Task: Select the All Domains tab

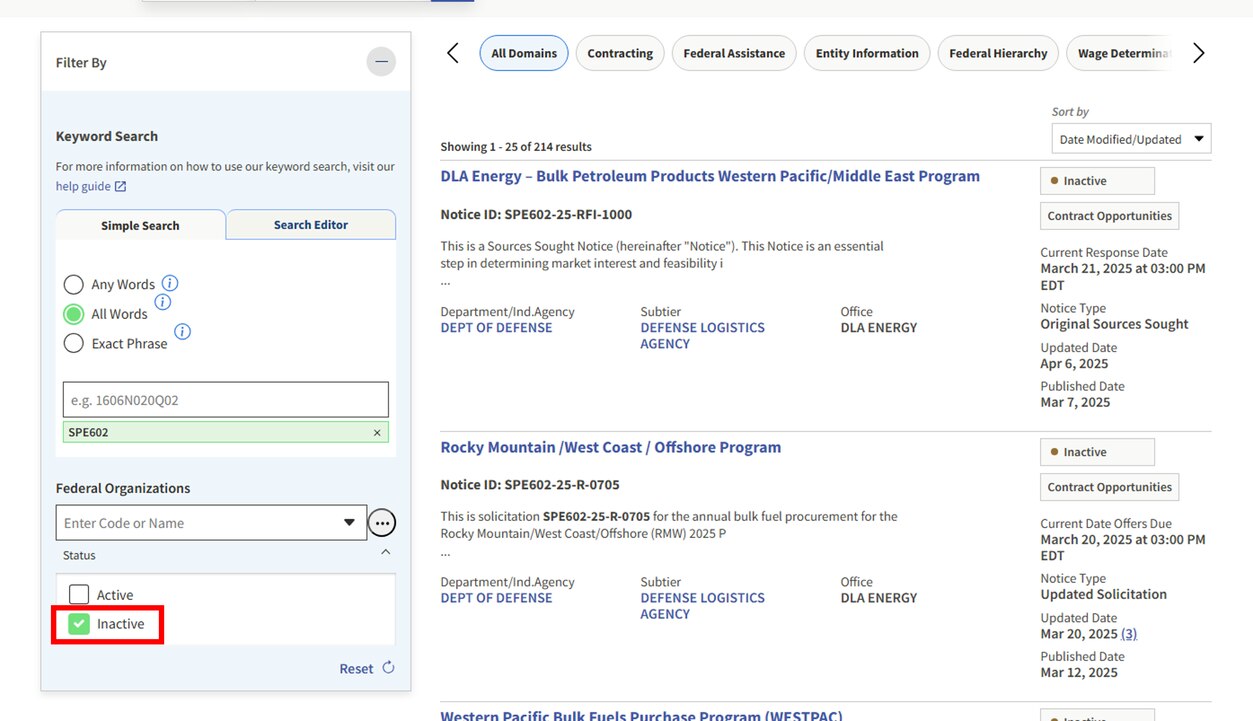Action: tap(524, 53)
